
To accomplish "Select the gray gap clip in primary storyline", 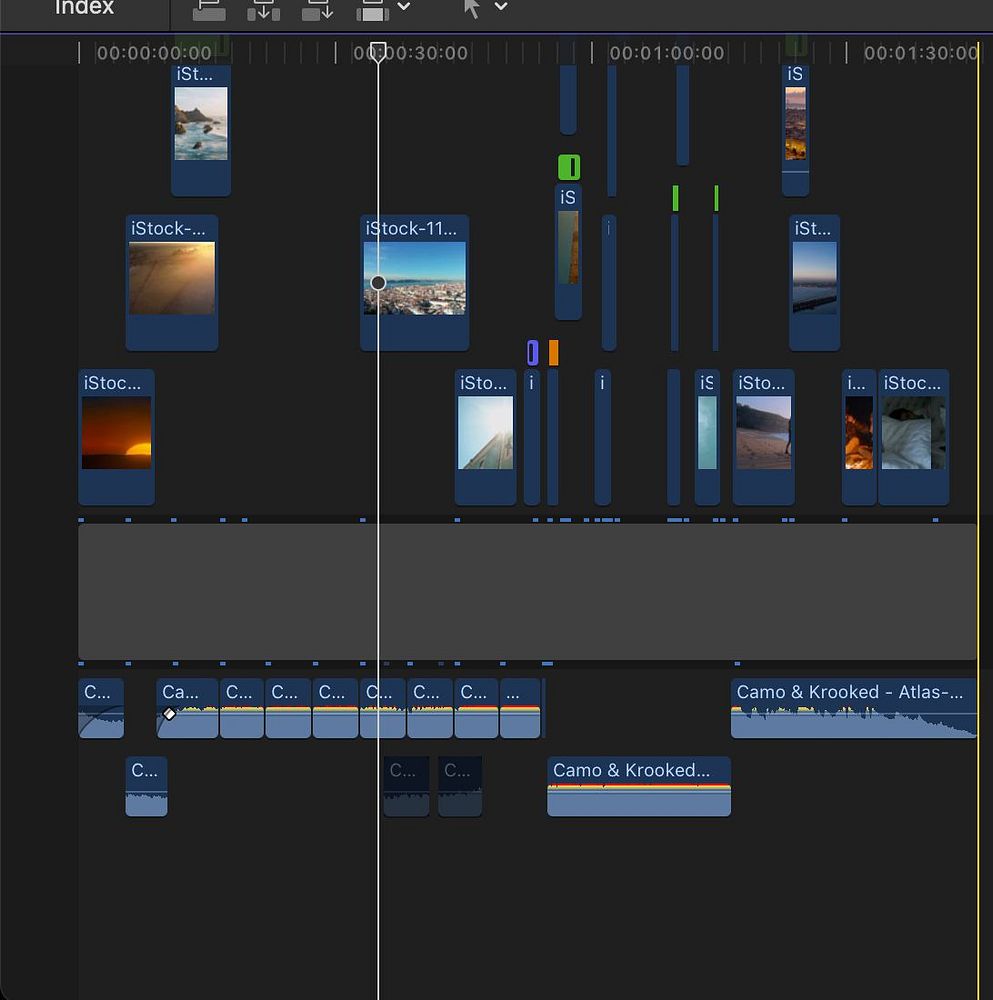I will tap(527, 592).
